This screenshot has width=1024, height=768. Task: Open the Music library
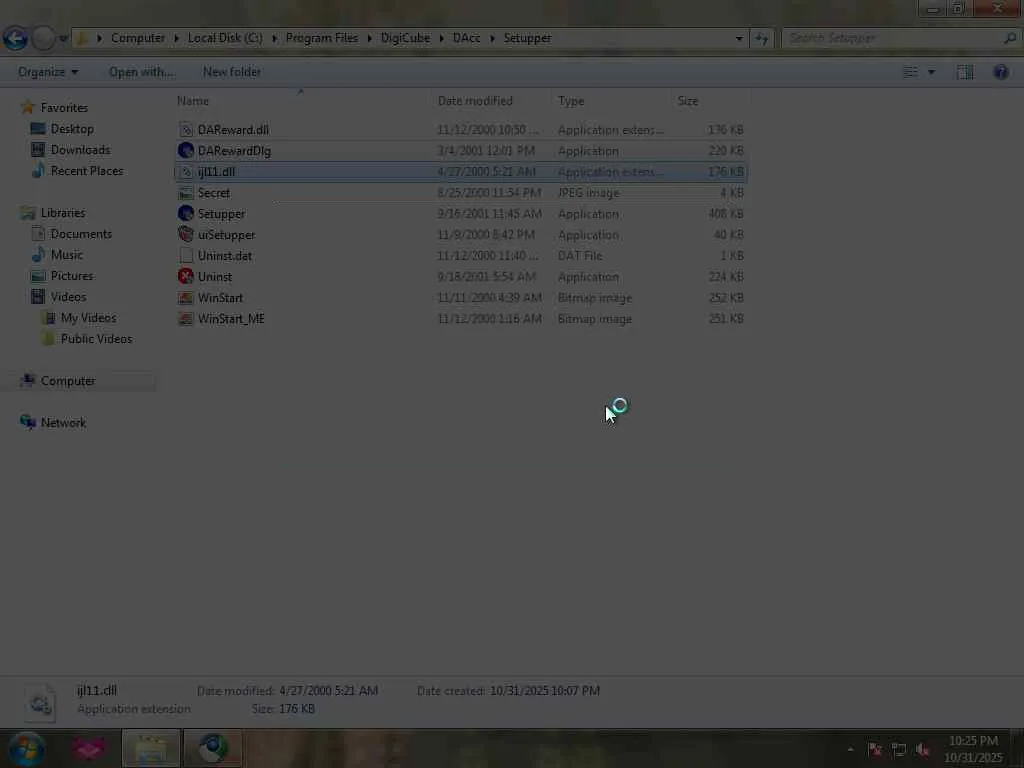click(67, 255)
